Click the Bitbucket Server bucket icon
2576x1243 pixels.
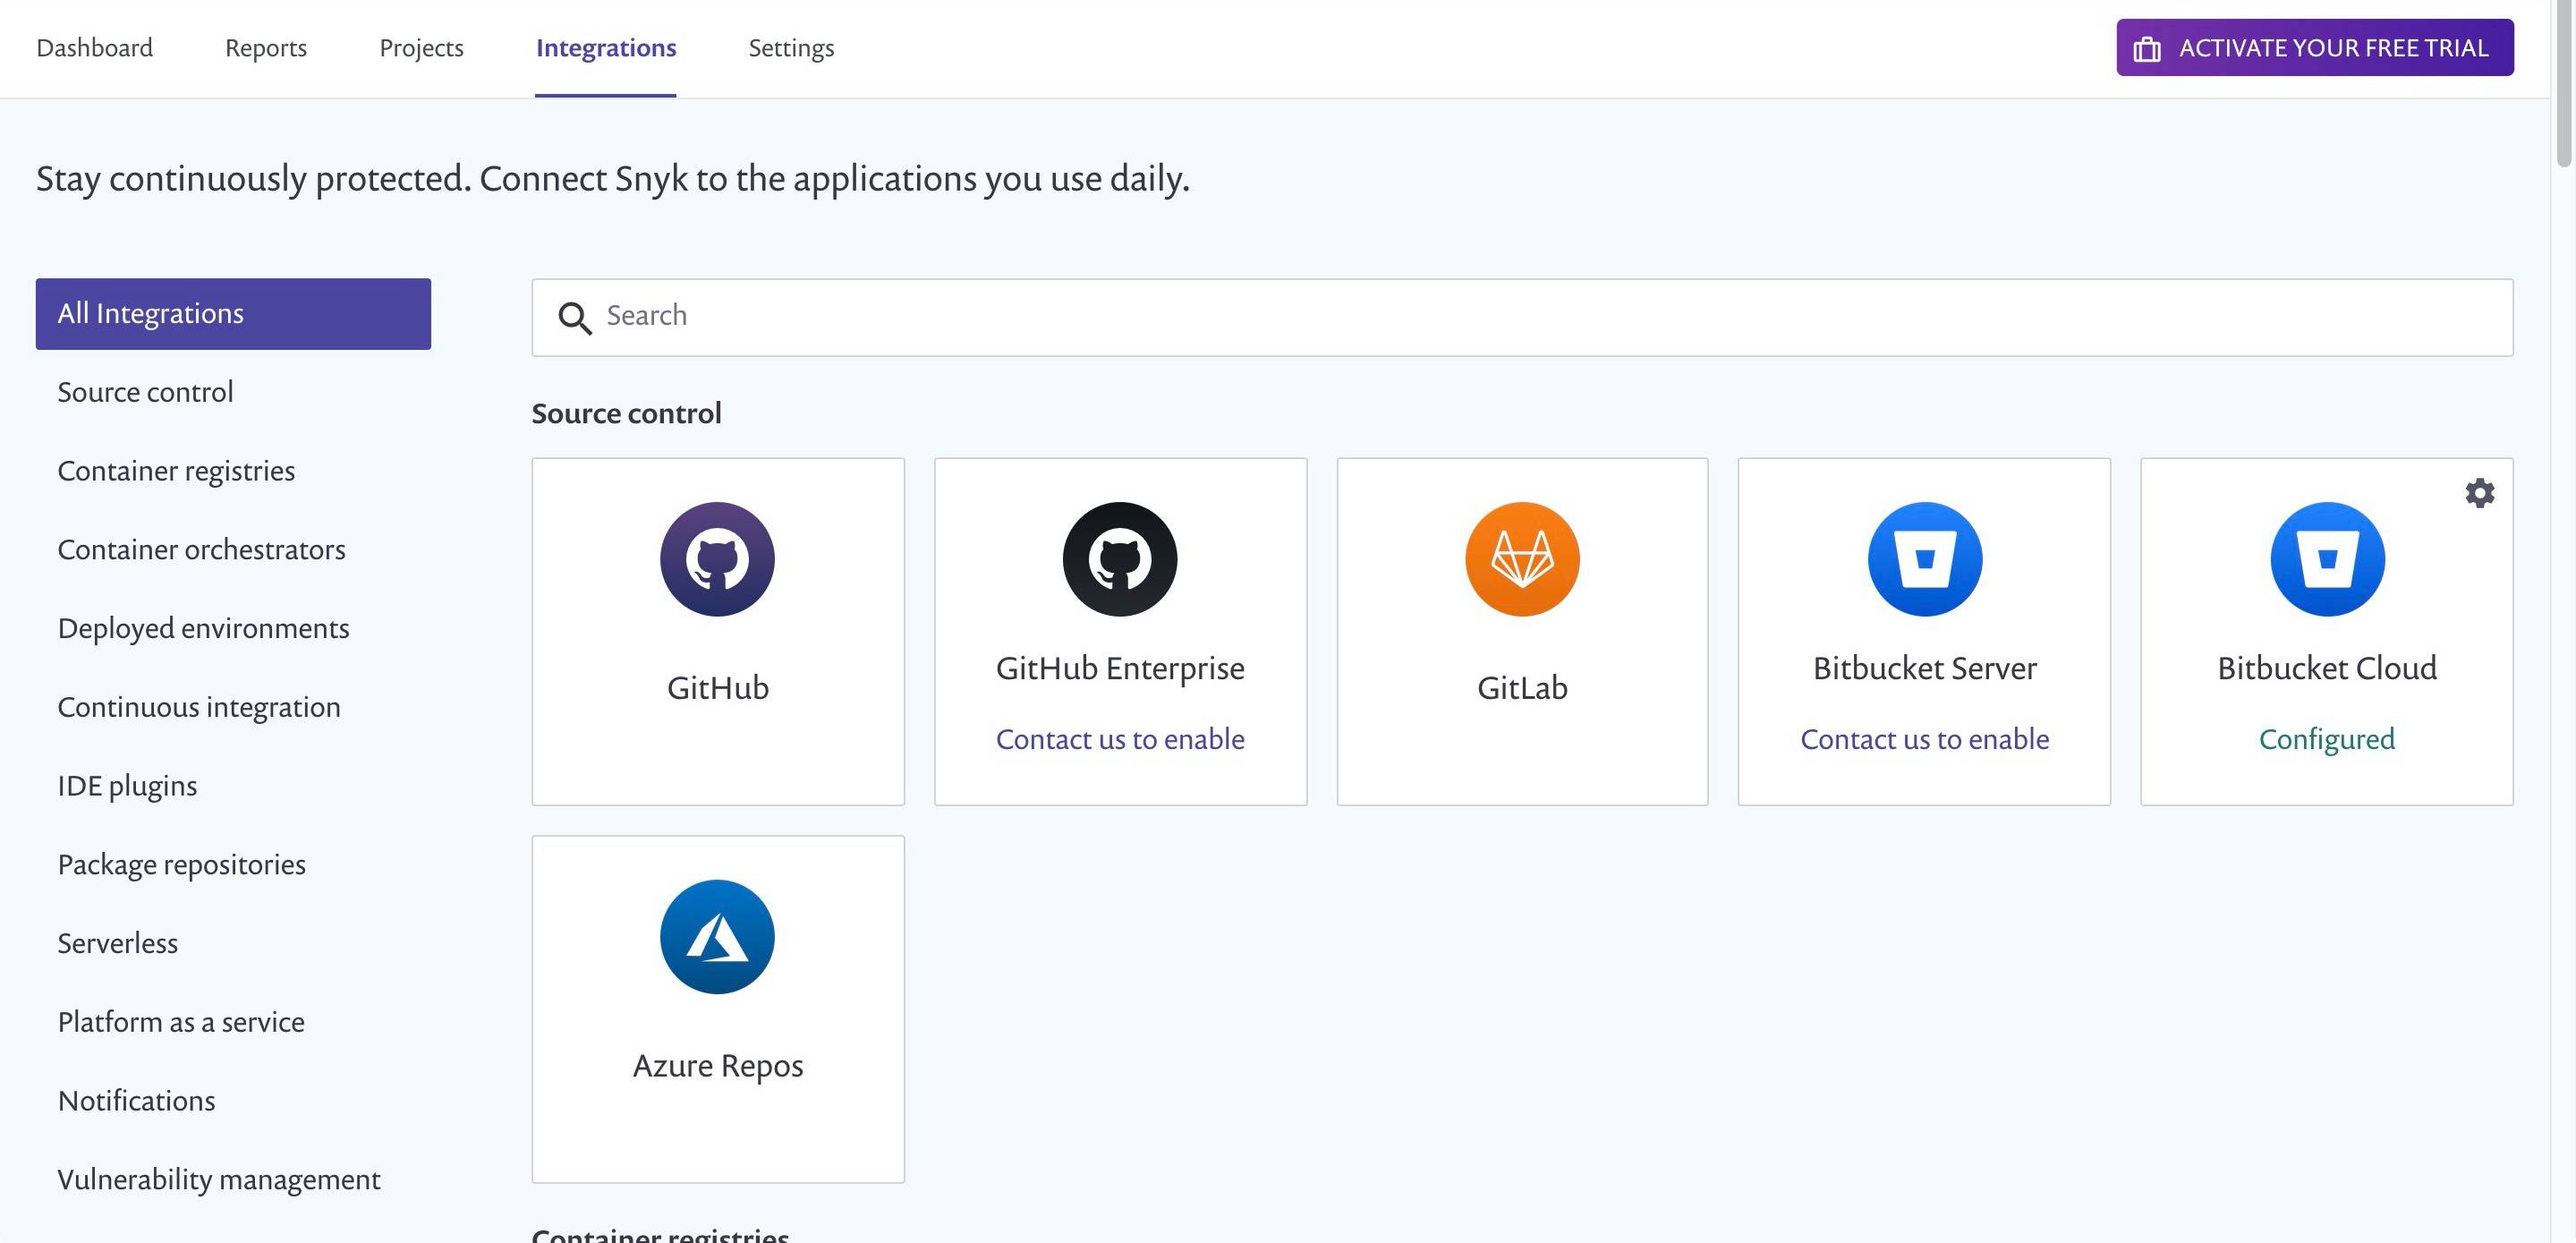point(1925,559)
